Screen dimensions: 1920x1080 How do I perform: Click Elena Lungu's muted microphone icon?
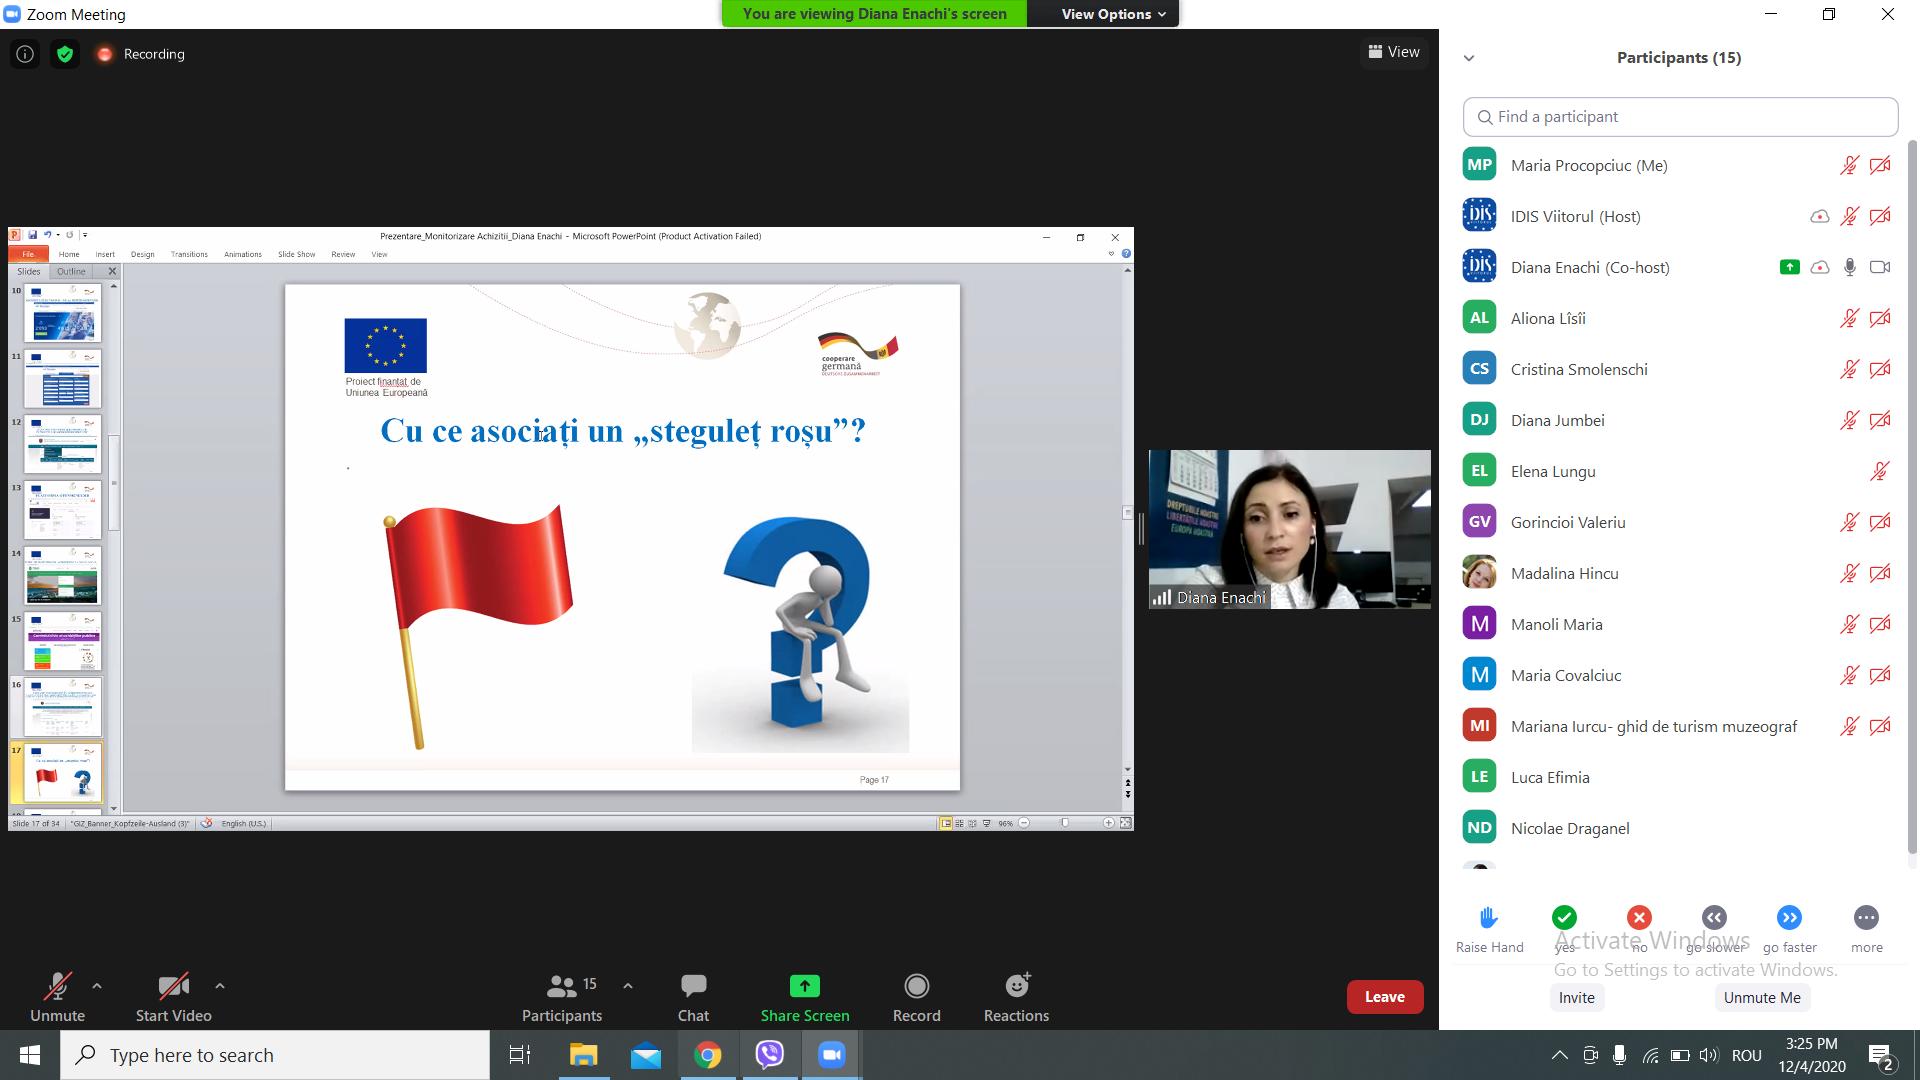click(1880, 472)
